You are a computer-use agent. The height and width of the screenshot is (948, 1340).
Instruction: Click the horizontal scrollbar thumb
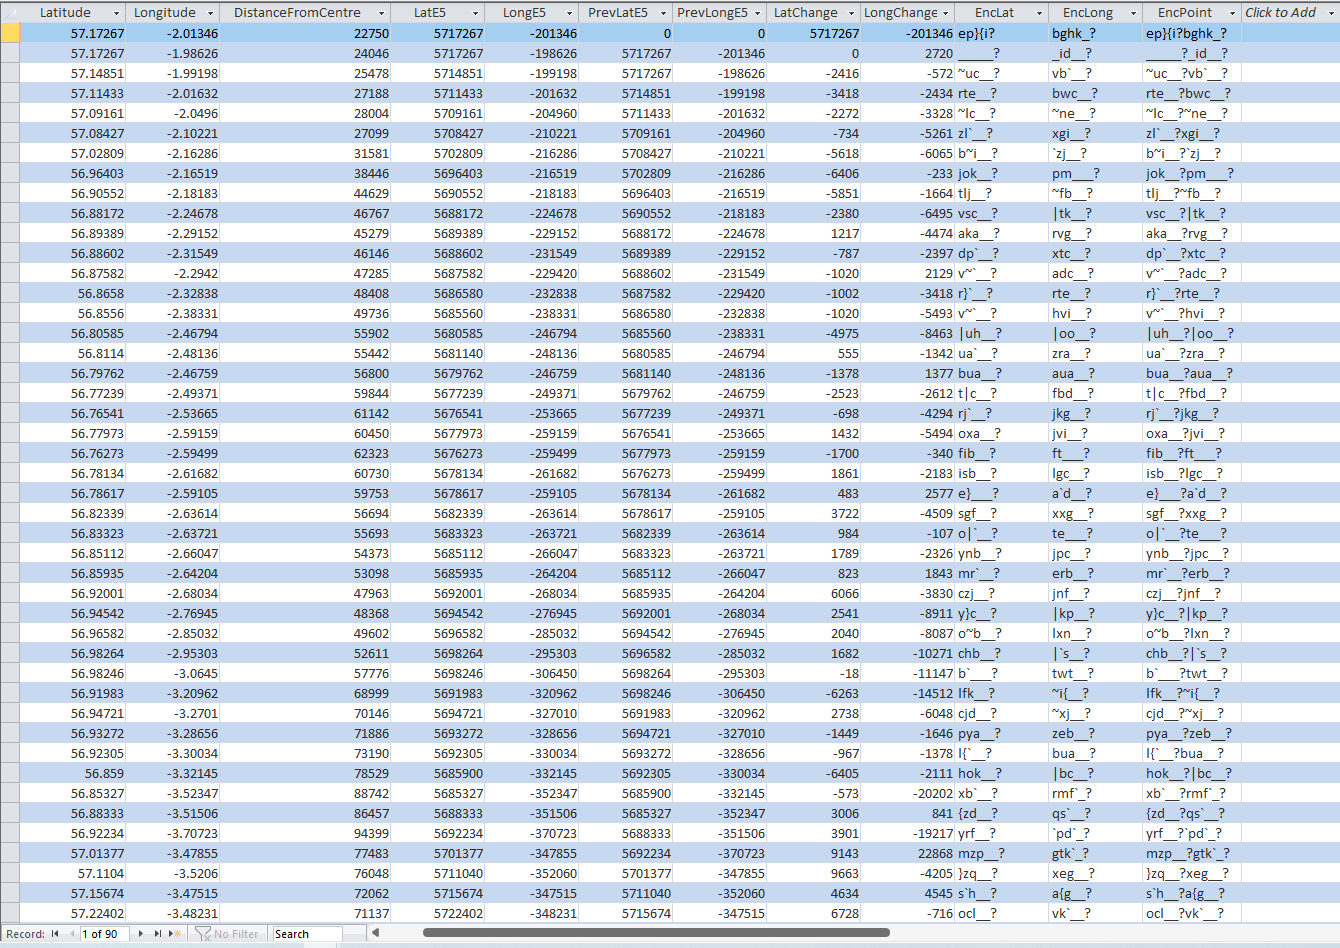click(656, 933)
